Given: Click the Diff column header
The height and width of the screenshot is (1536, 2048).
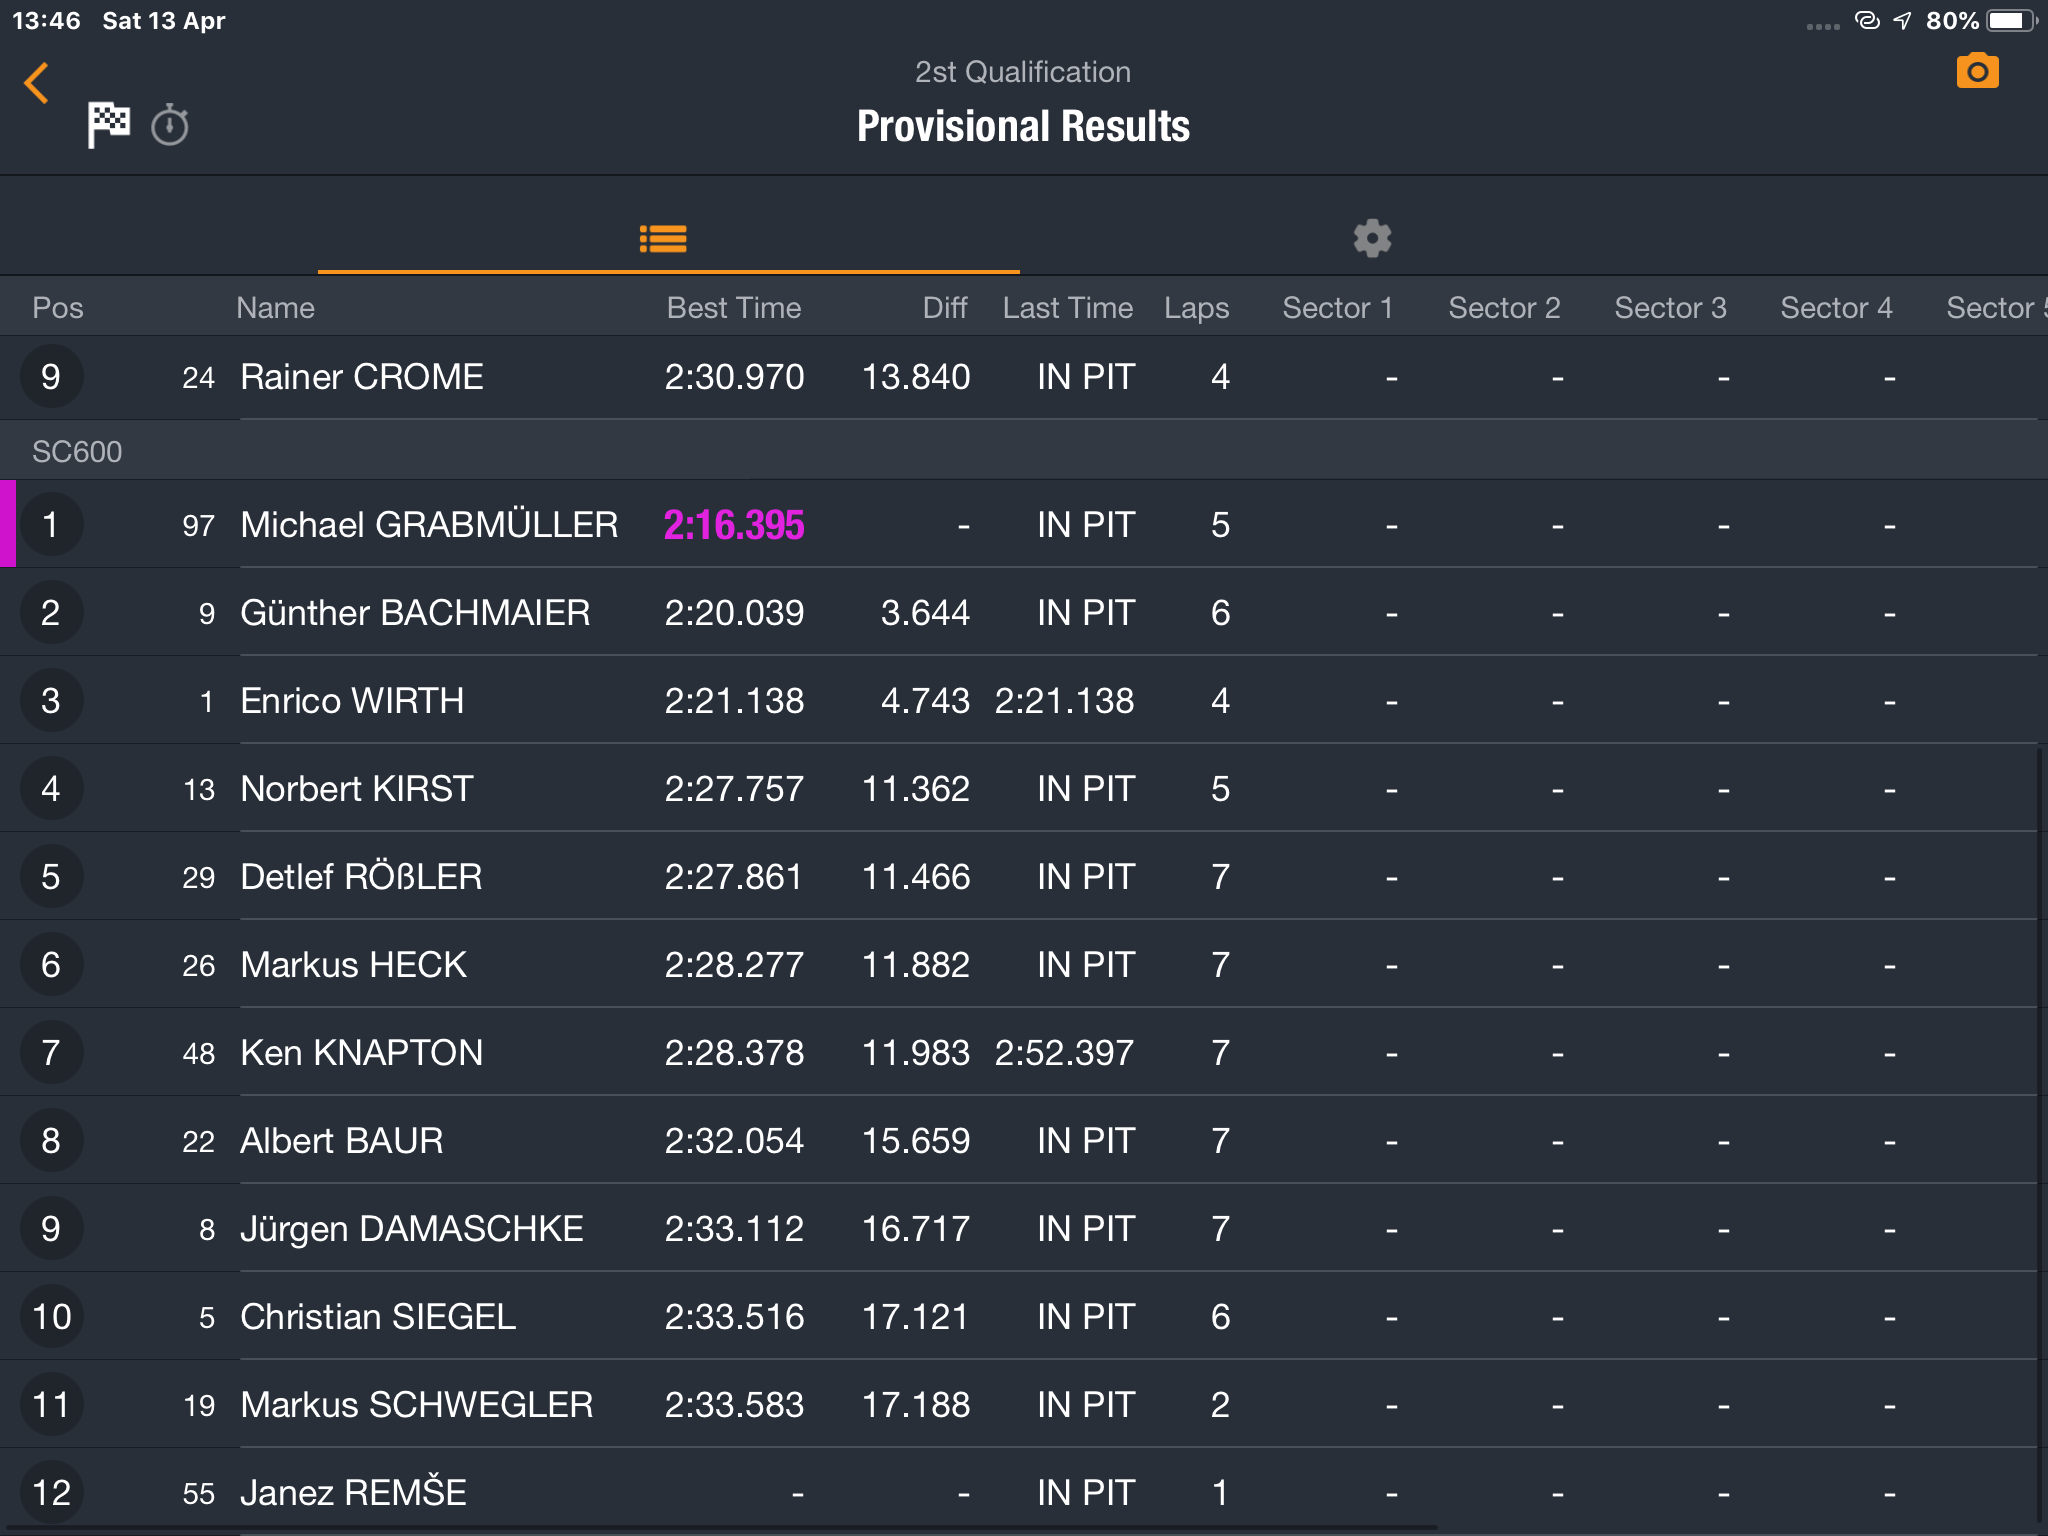Looking at the screenshot, I should pyautogui.click(x=945, y=308).
